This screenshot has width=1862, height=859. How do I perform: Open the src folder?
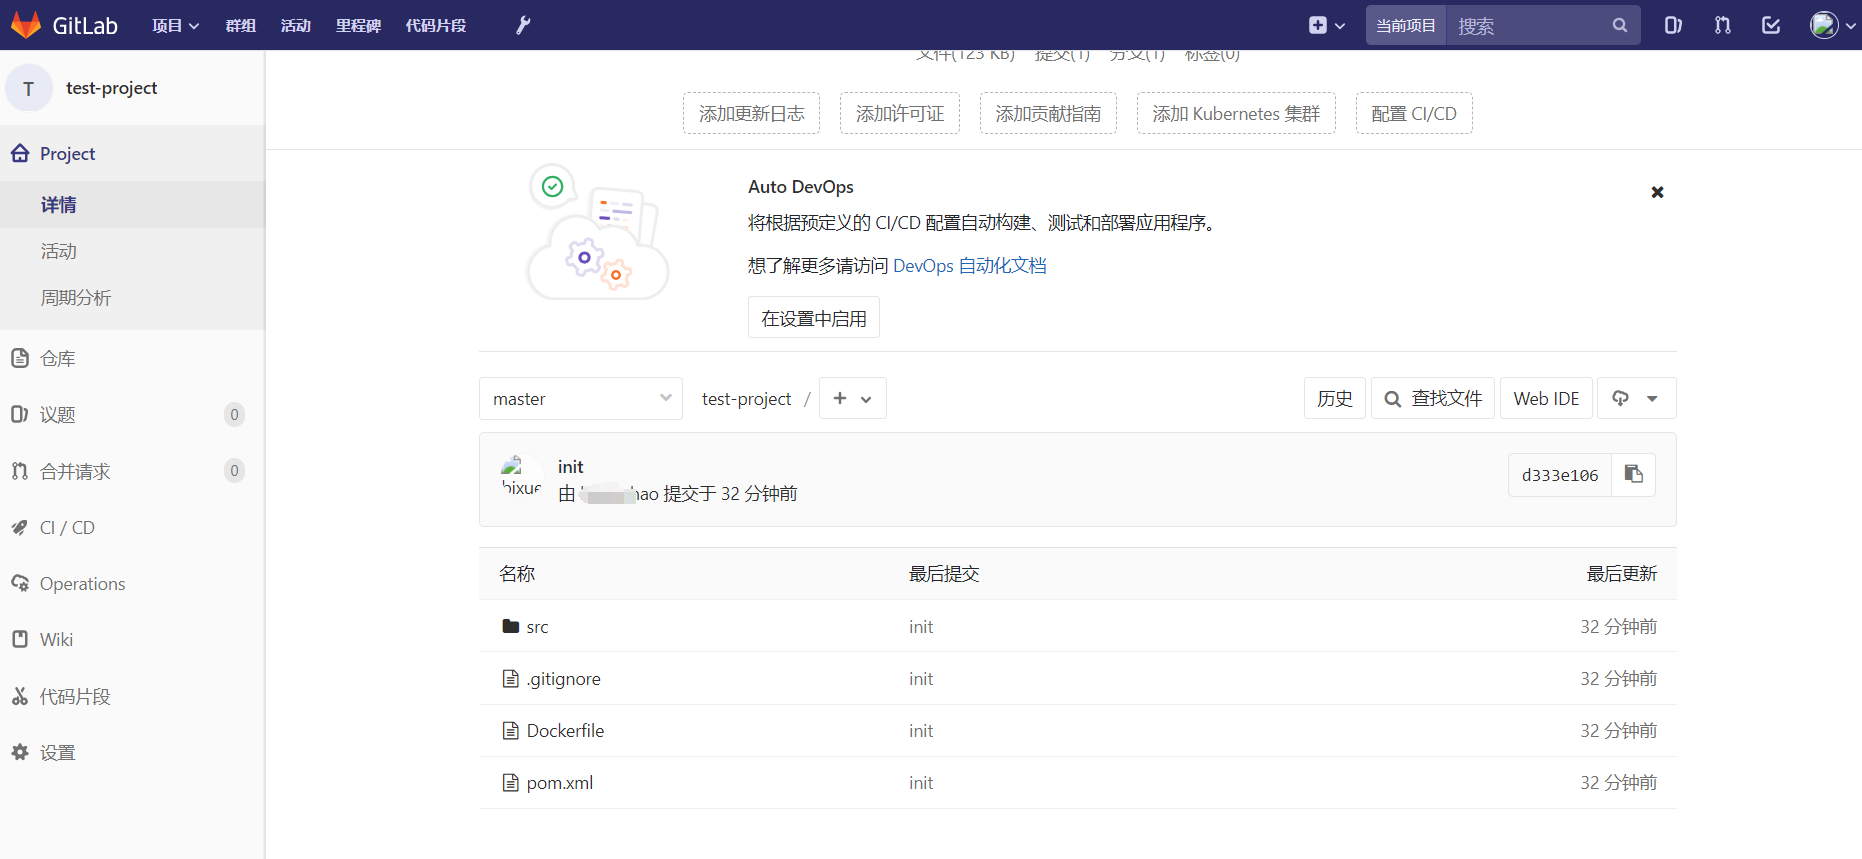[537, 627]
